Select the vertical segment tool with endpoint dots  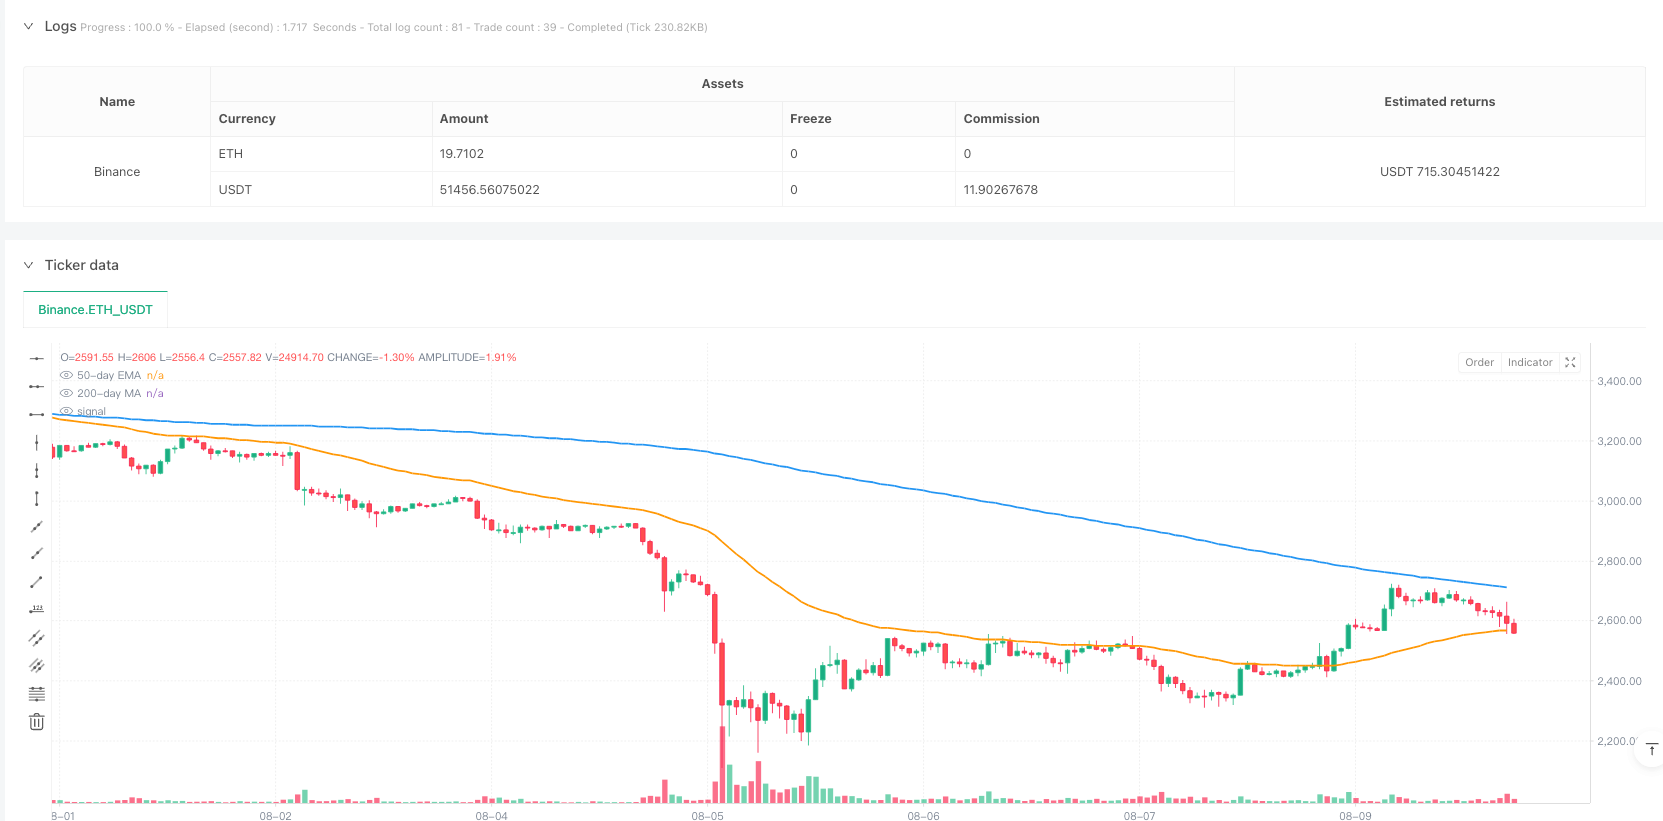click(x=37, y=498)
